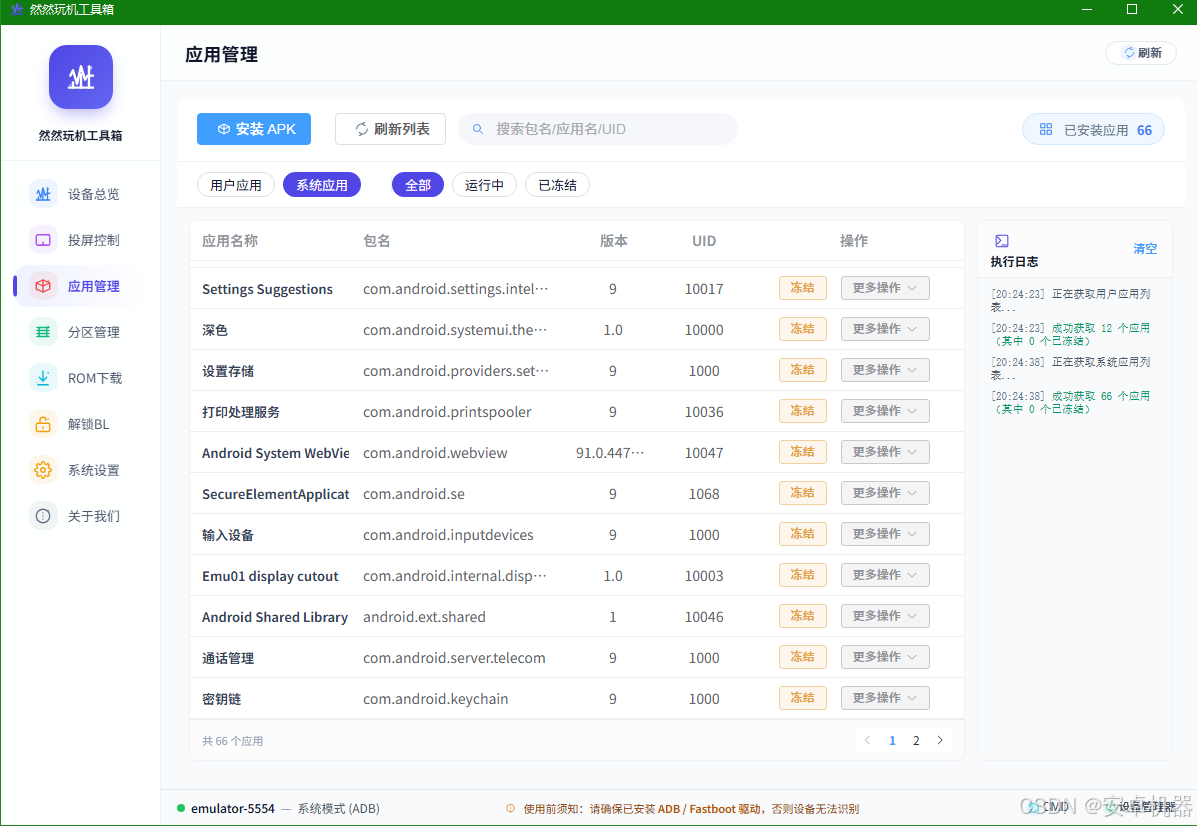Expand 更多操作 for Emu01 display cutout

click(x=885, y=575)
